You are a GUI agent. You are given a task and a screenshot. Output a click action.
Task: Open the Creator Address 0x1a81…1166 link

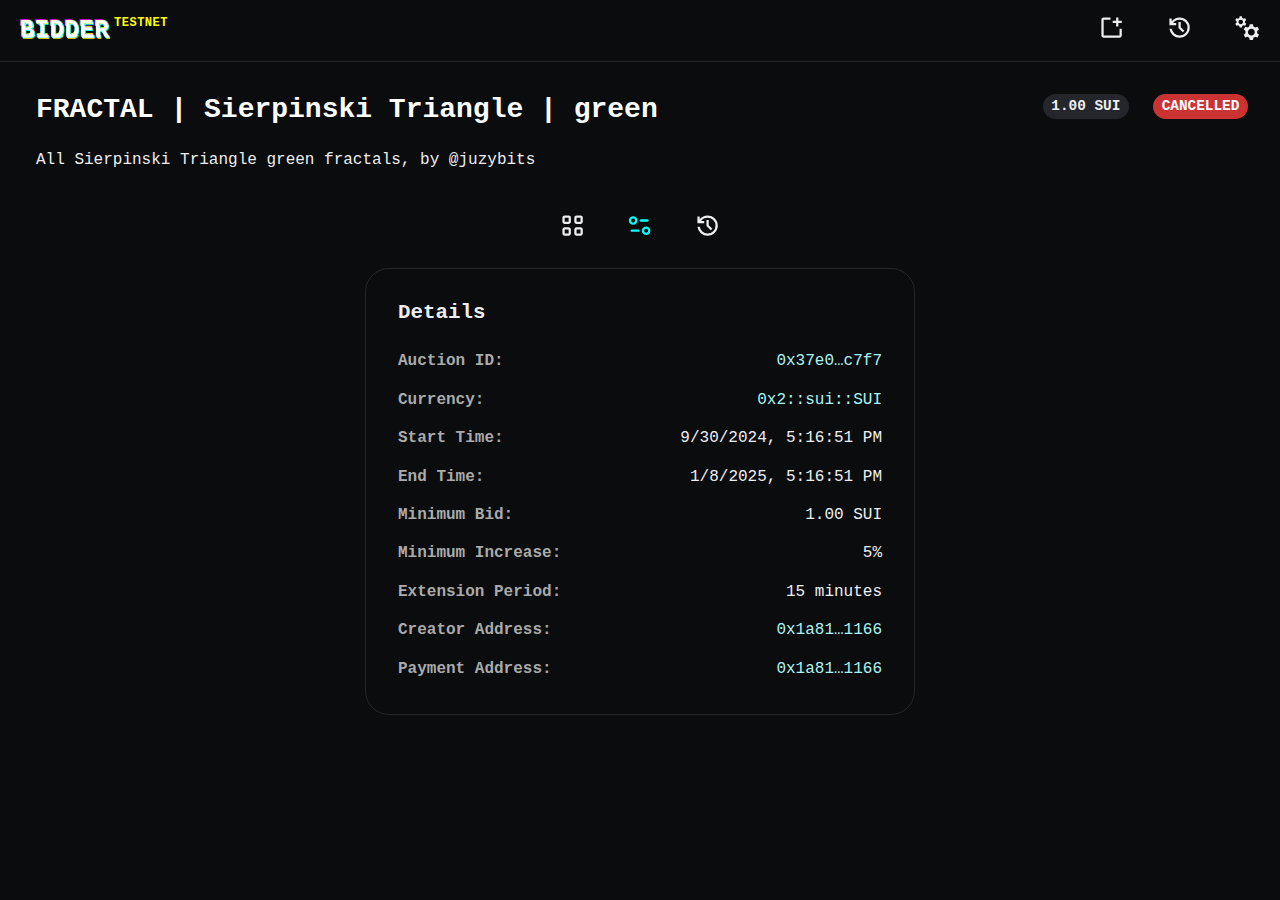point(829,629)
